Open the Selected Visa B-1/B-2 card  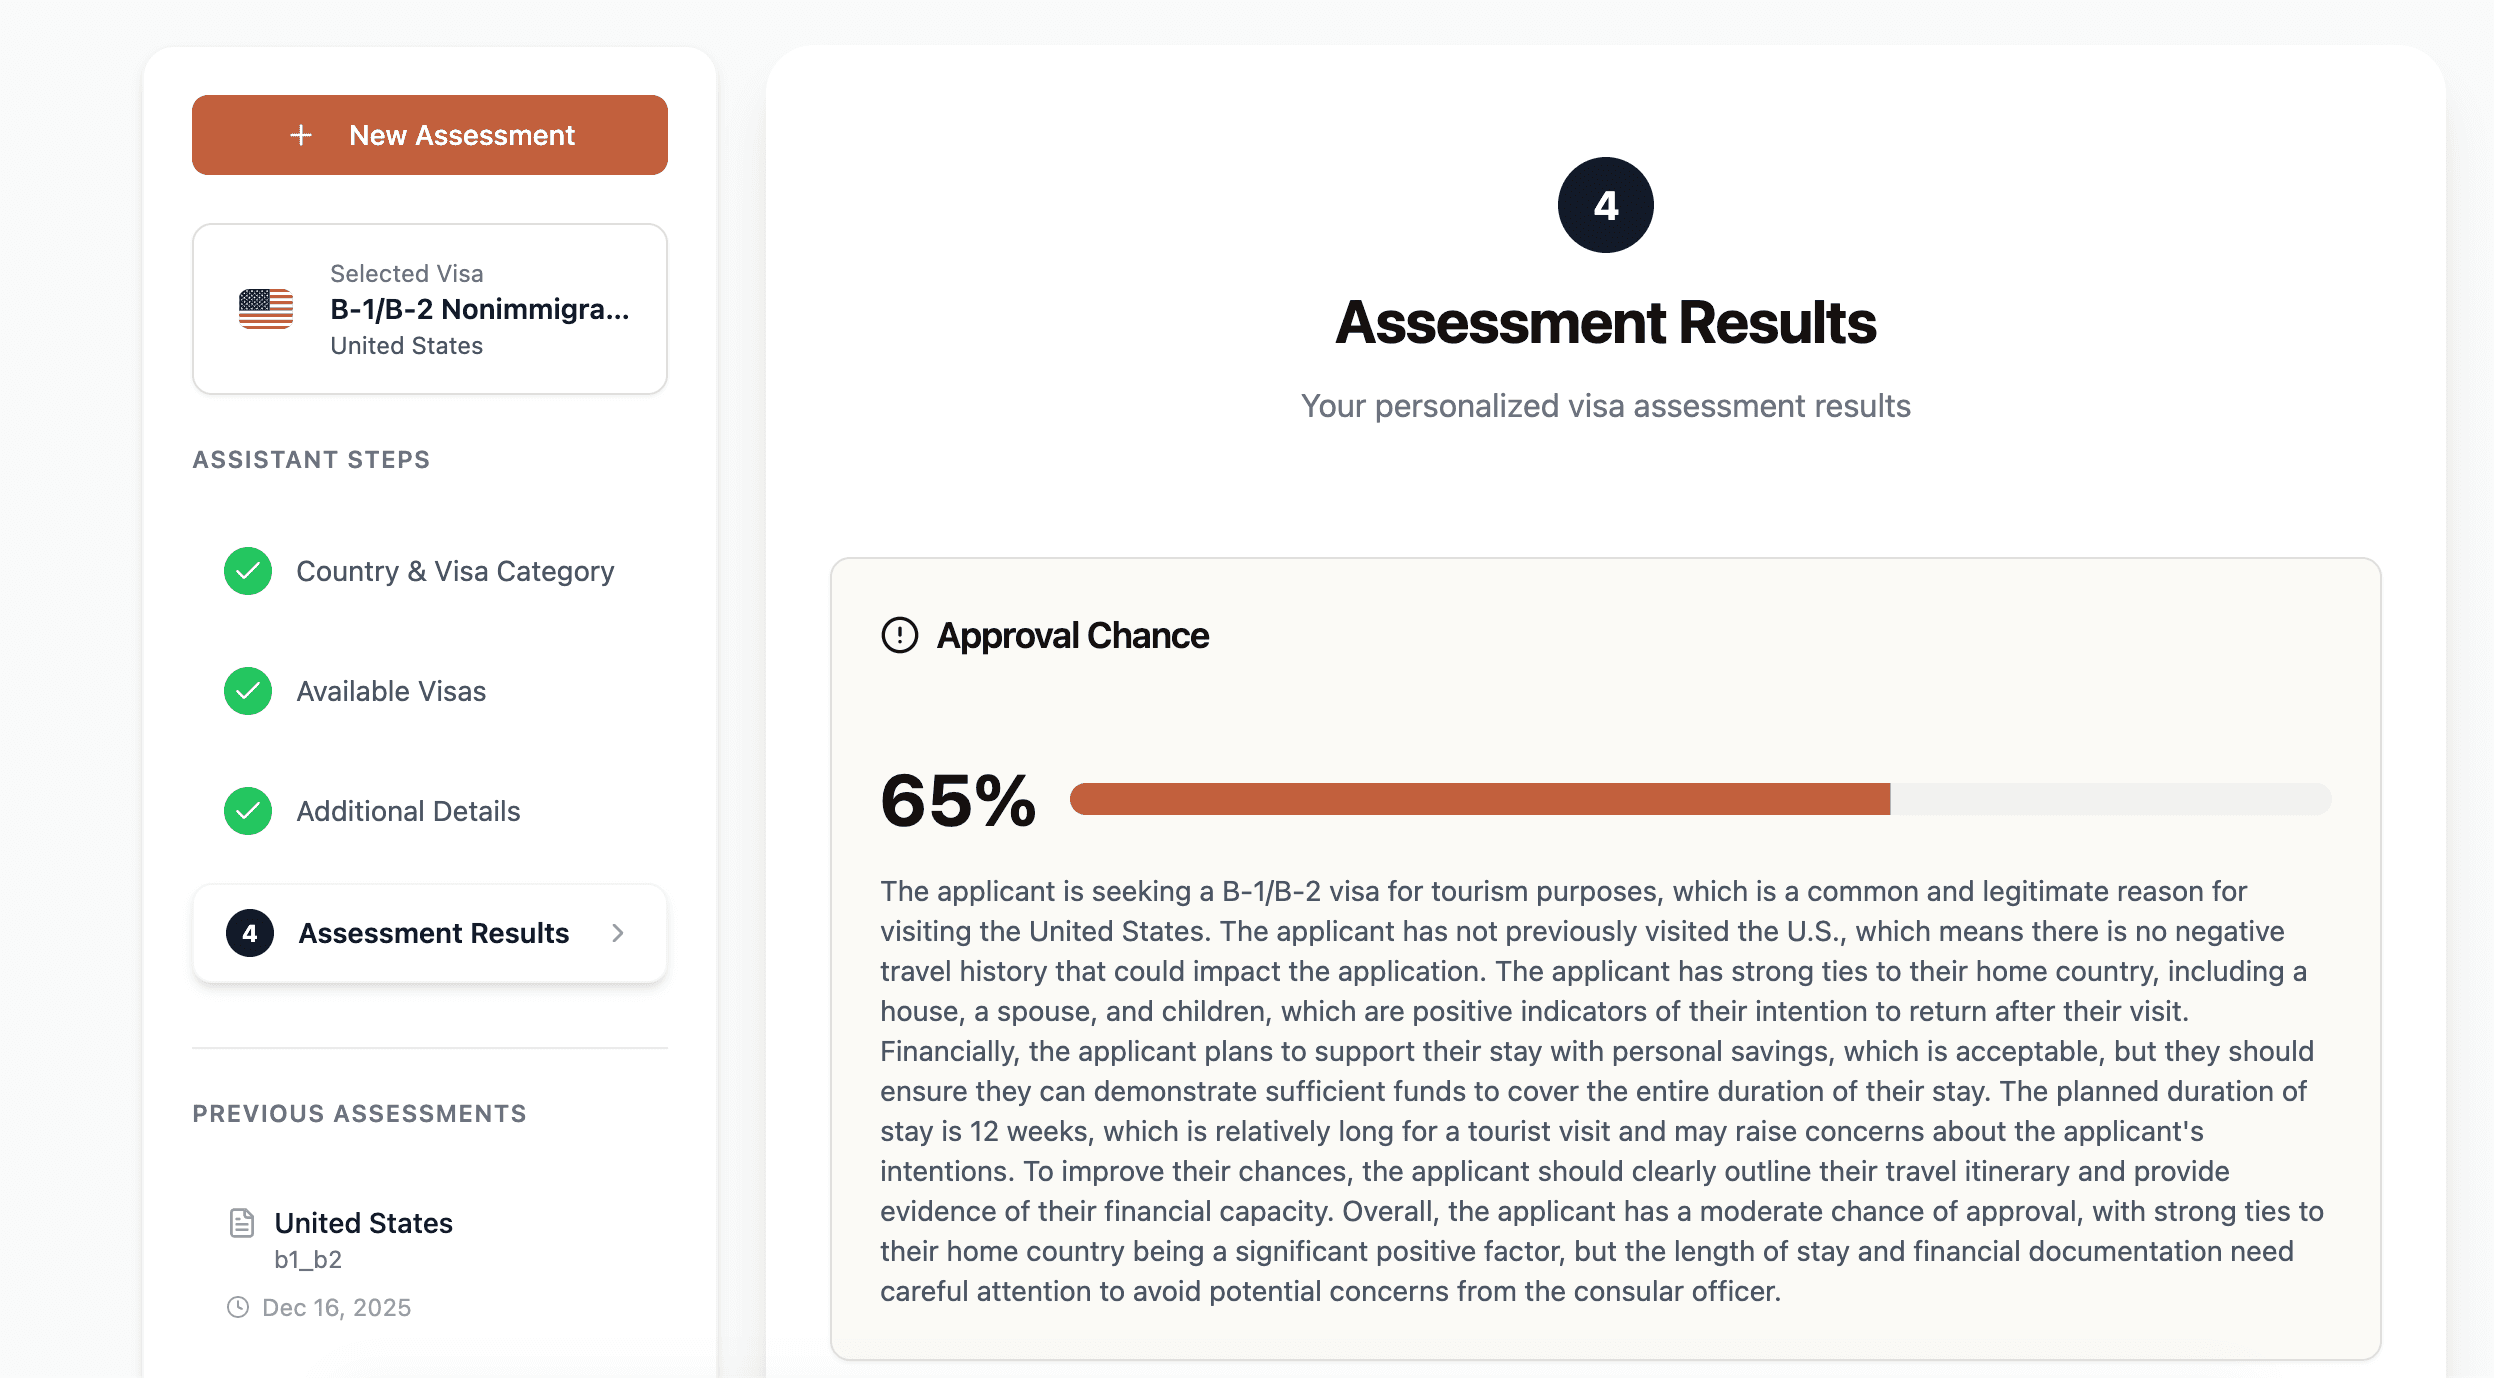pos(430,308)
